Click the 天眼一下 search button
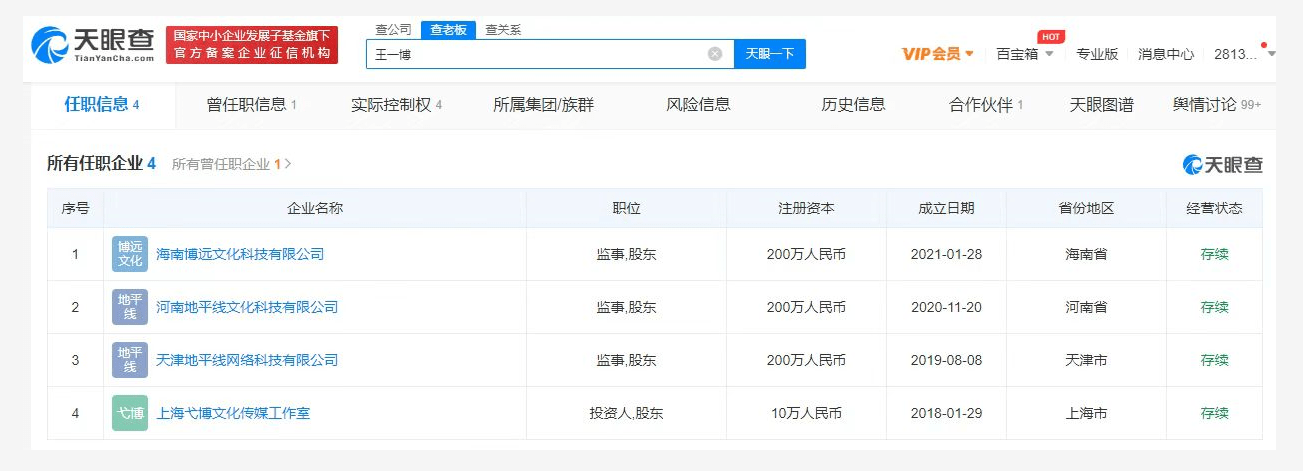This screenshot has width=1303, height=471. click(770, 54)
